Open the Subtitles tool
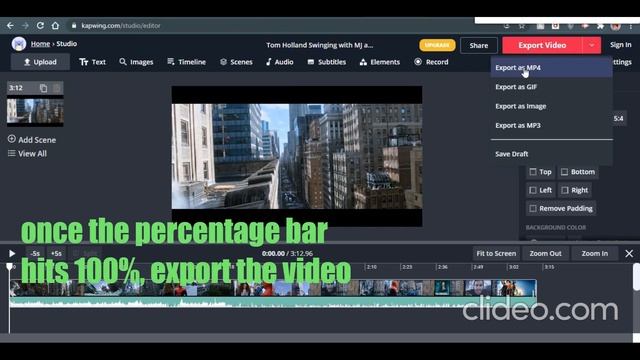Image resolution: width=640 pixels, height=360 pixels. pyautogui.click(x=327, y=62)
